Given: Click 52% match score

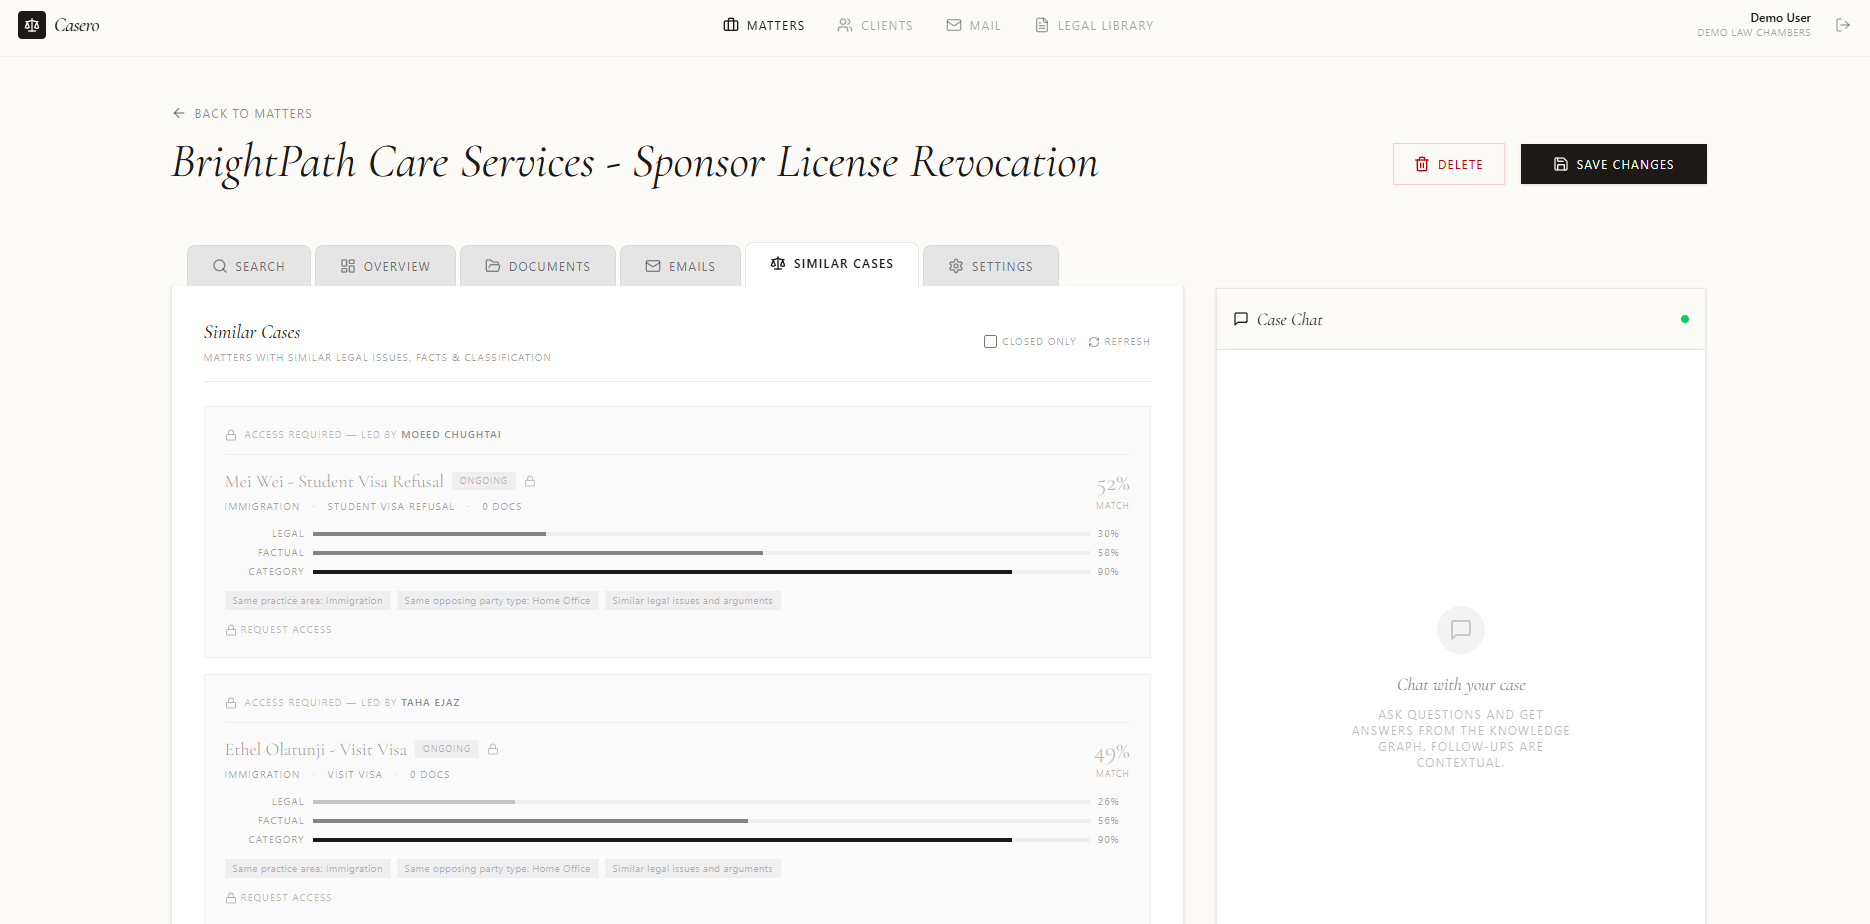Looking at the screenshot, I should [1113, 485].
